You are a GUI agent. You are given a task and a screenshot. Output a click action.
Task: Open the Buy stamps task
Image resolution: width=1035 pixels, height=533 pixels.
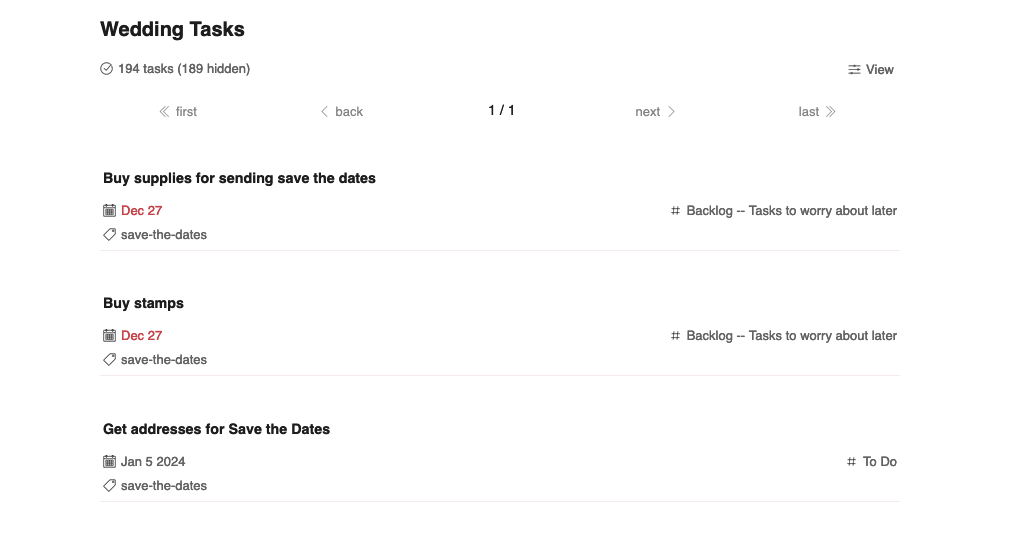point(143,303)
